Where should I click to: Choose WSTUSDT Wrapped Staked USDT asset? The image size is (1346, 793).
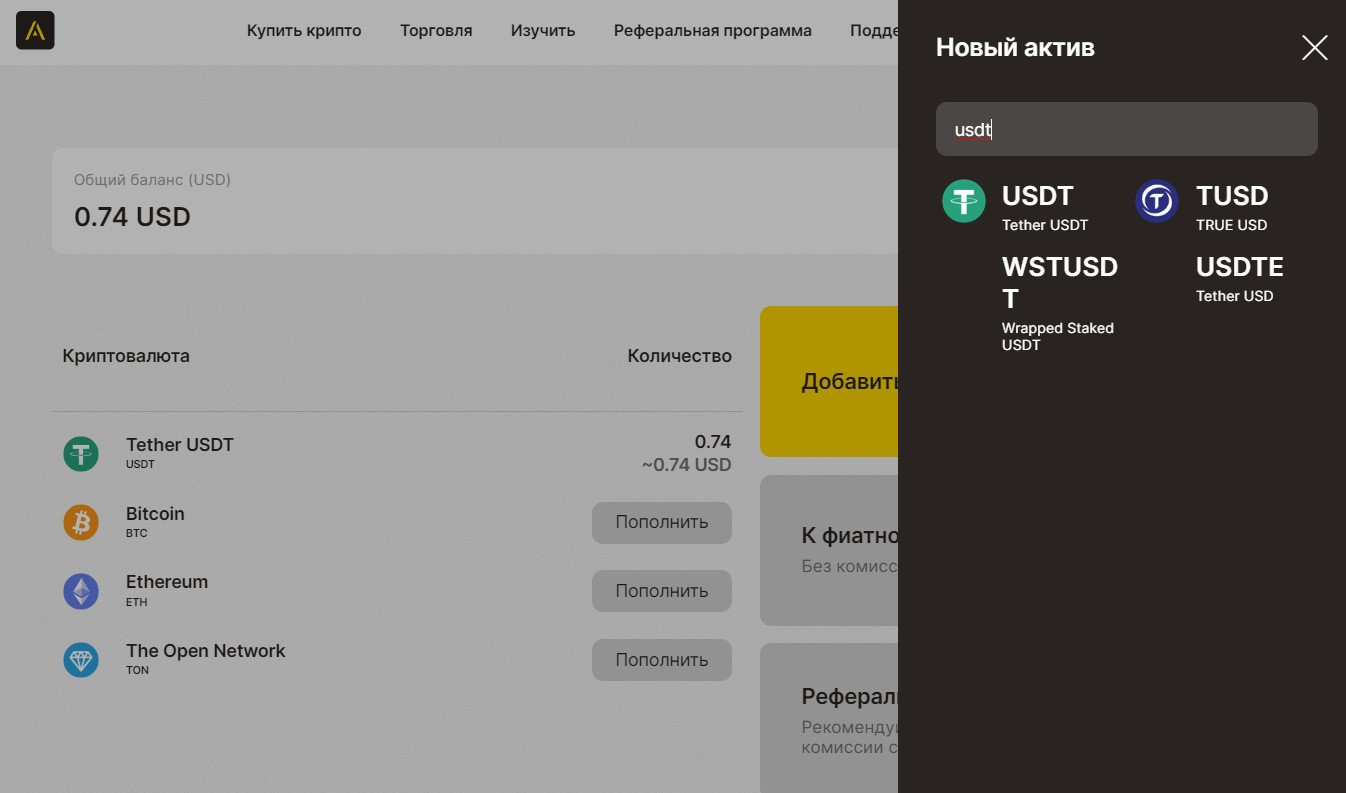point(1059,301)
